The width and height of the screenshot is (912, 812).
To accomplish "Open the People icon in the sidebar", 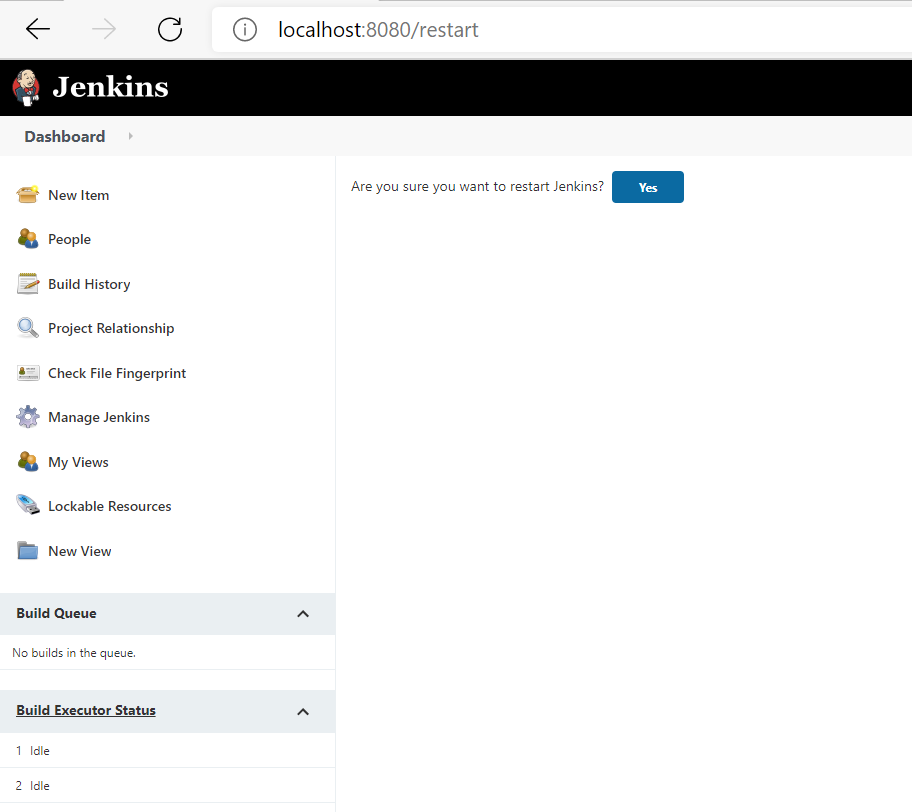I will click(28, 239).
